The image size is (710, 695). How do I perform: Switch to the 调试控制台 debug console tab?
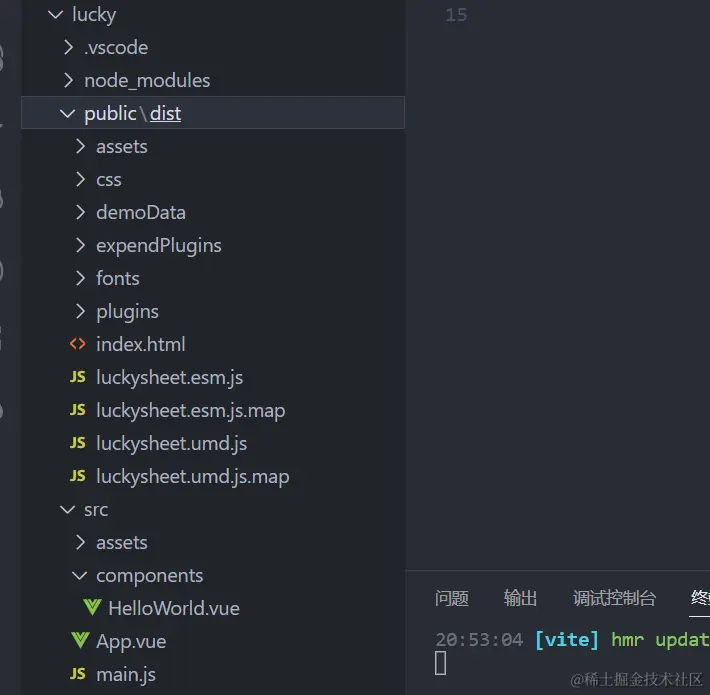click(614, 599)
